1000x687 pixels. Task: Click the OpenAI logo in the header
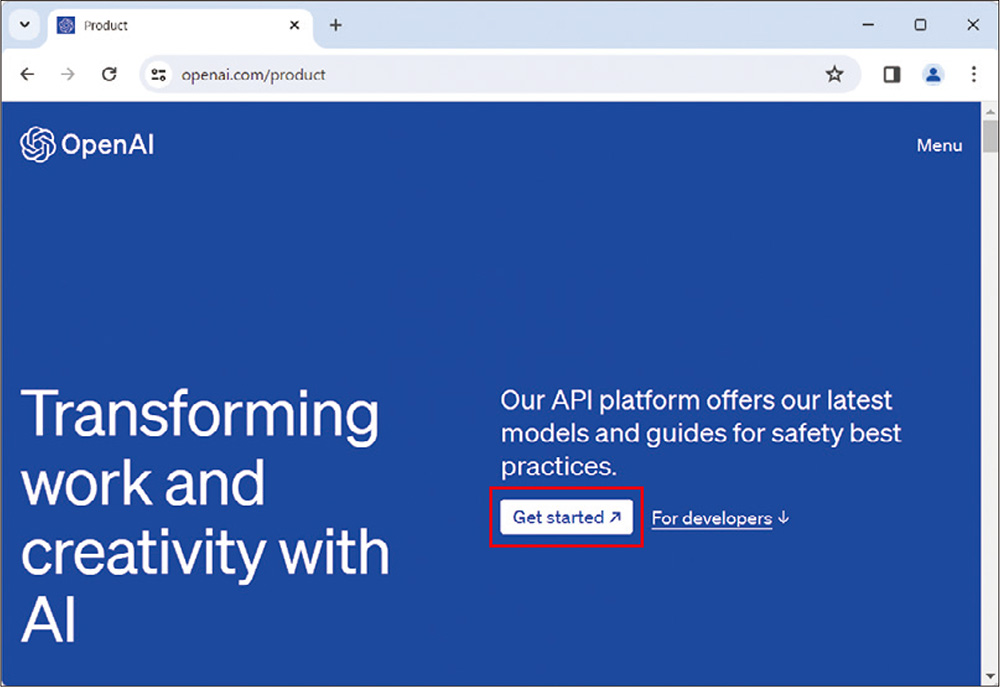[x=86, y=144]
